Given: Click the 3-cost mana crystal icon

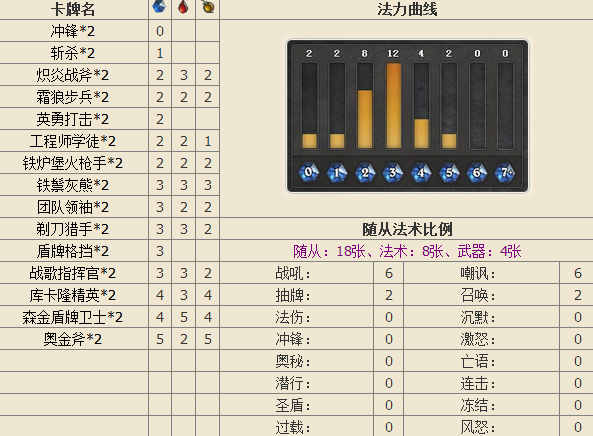Looking at the screenshot, I should tap(393, 173).
